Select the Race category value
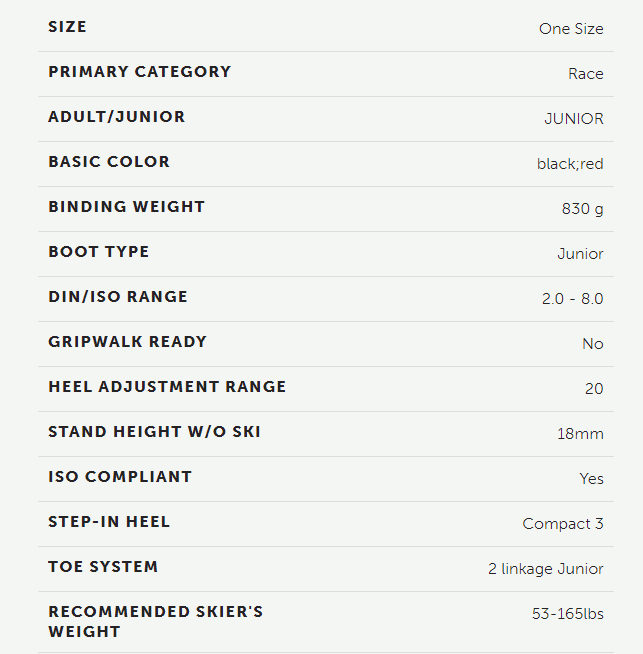The width and height of the screenshot is (643, 654). click(x=585, y=74)
